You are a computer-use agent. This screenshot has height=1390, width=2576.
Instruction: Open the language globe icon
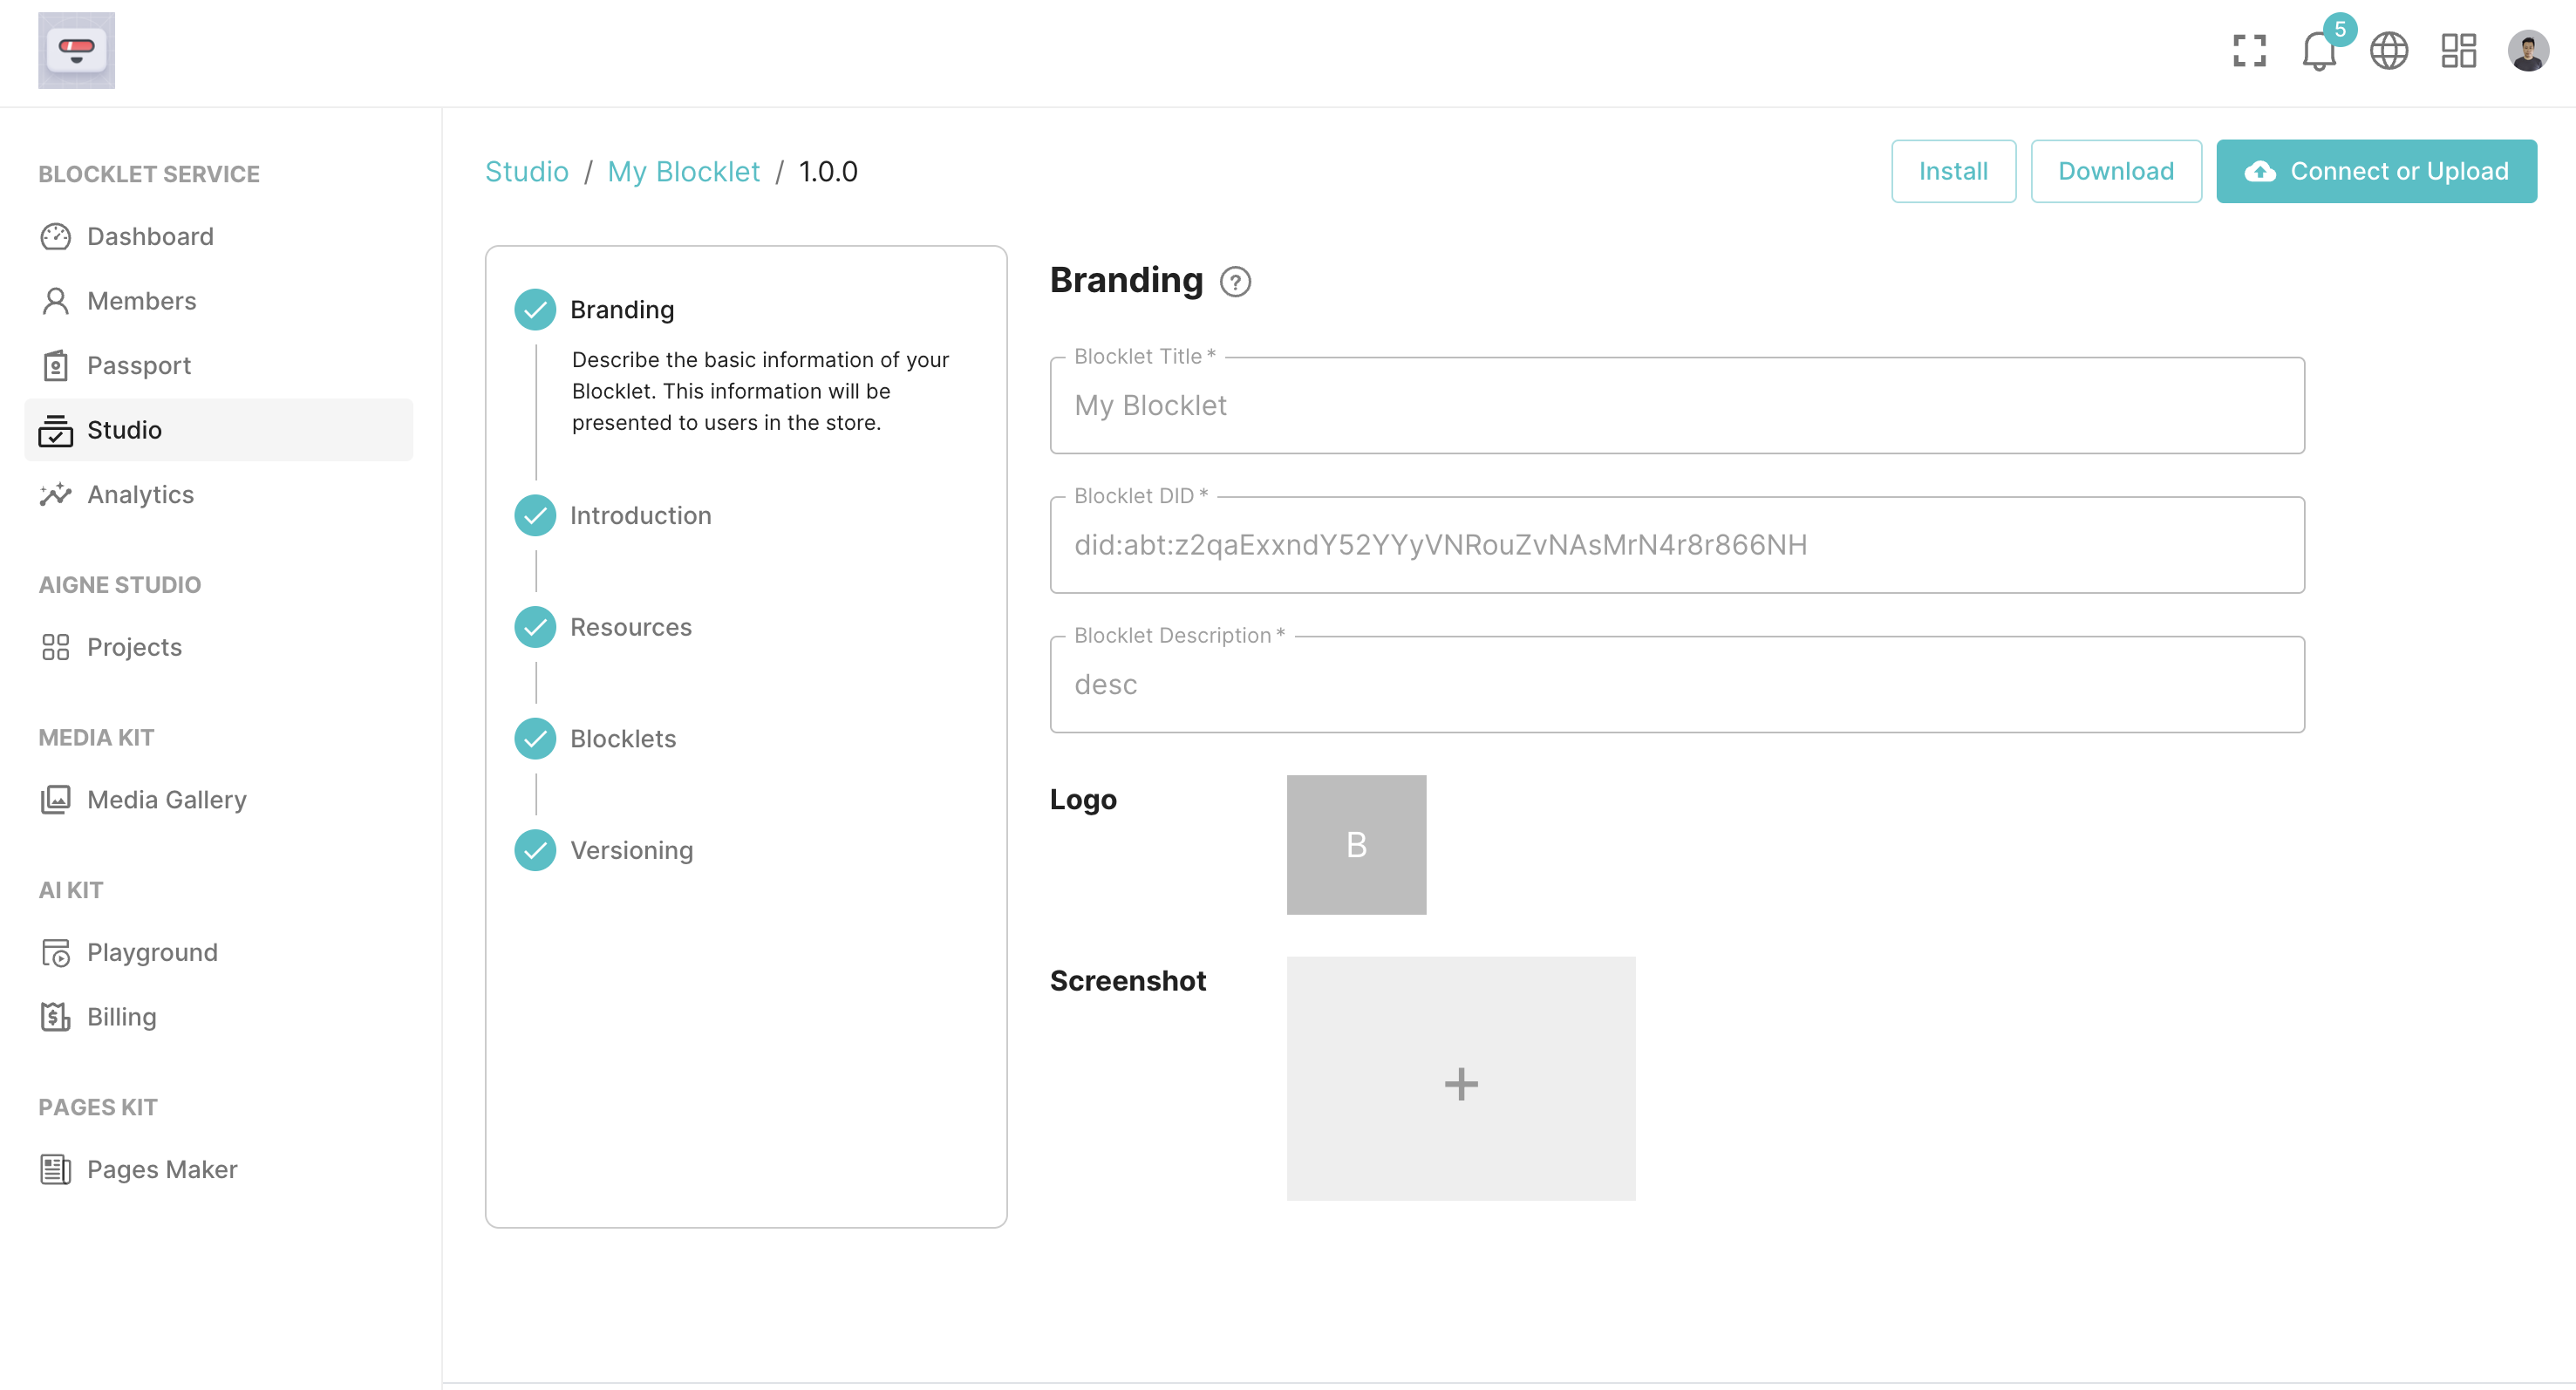click(2388, 50)
